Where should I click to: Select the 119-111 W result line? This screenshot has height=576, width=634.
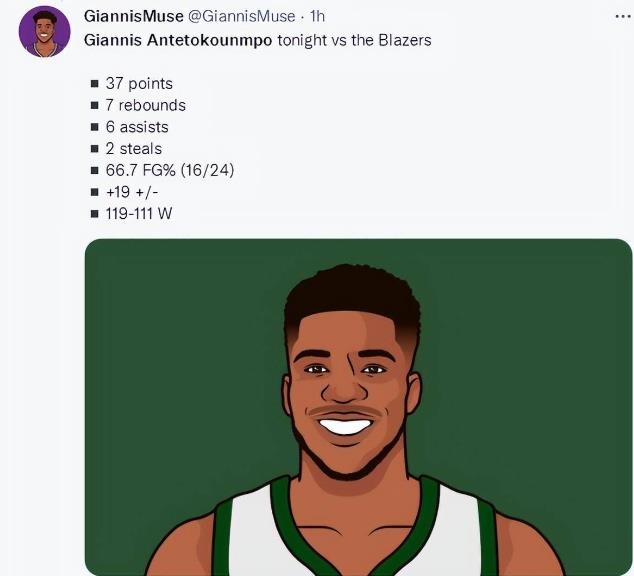coord(138,214)
